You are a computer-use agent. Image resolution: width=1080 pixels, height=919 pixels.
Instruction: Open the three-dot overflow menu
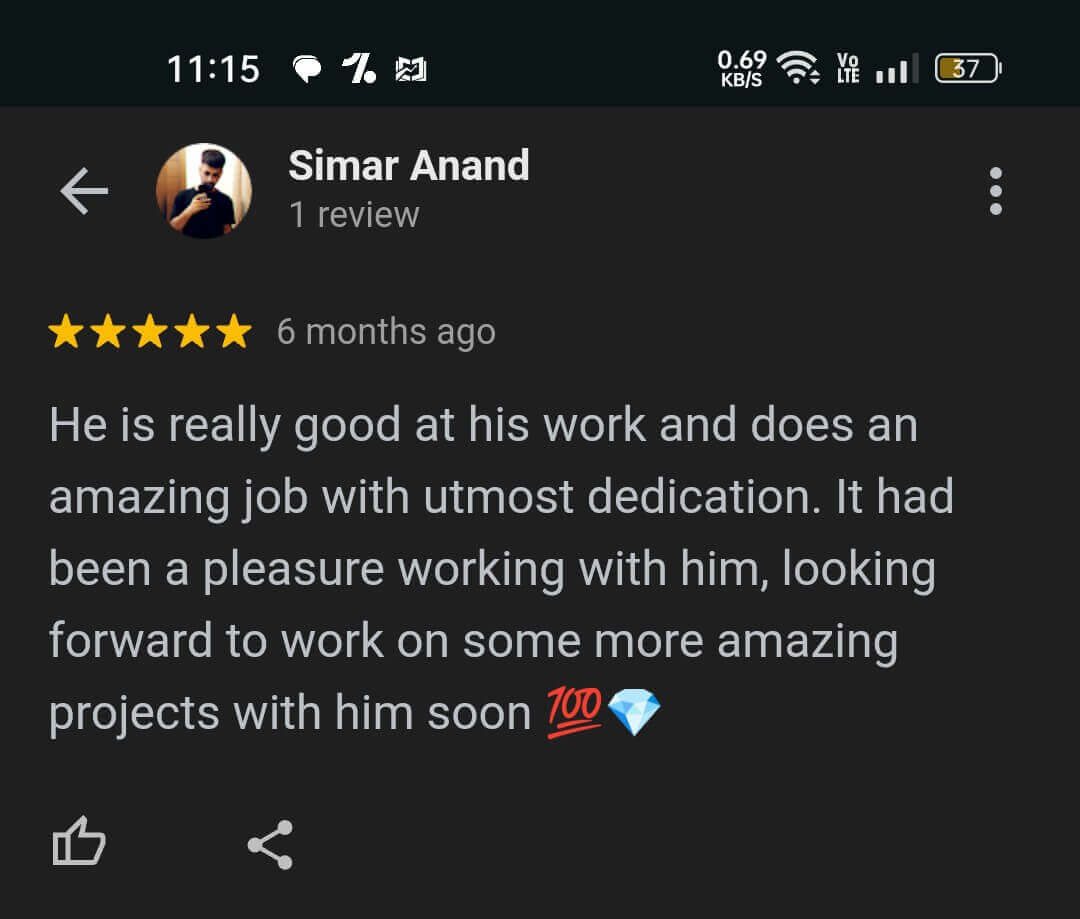[x=995, y=191]
